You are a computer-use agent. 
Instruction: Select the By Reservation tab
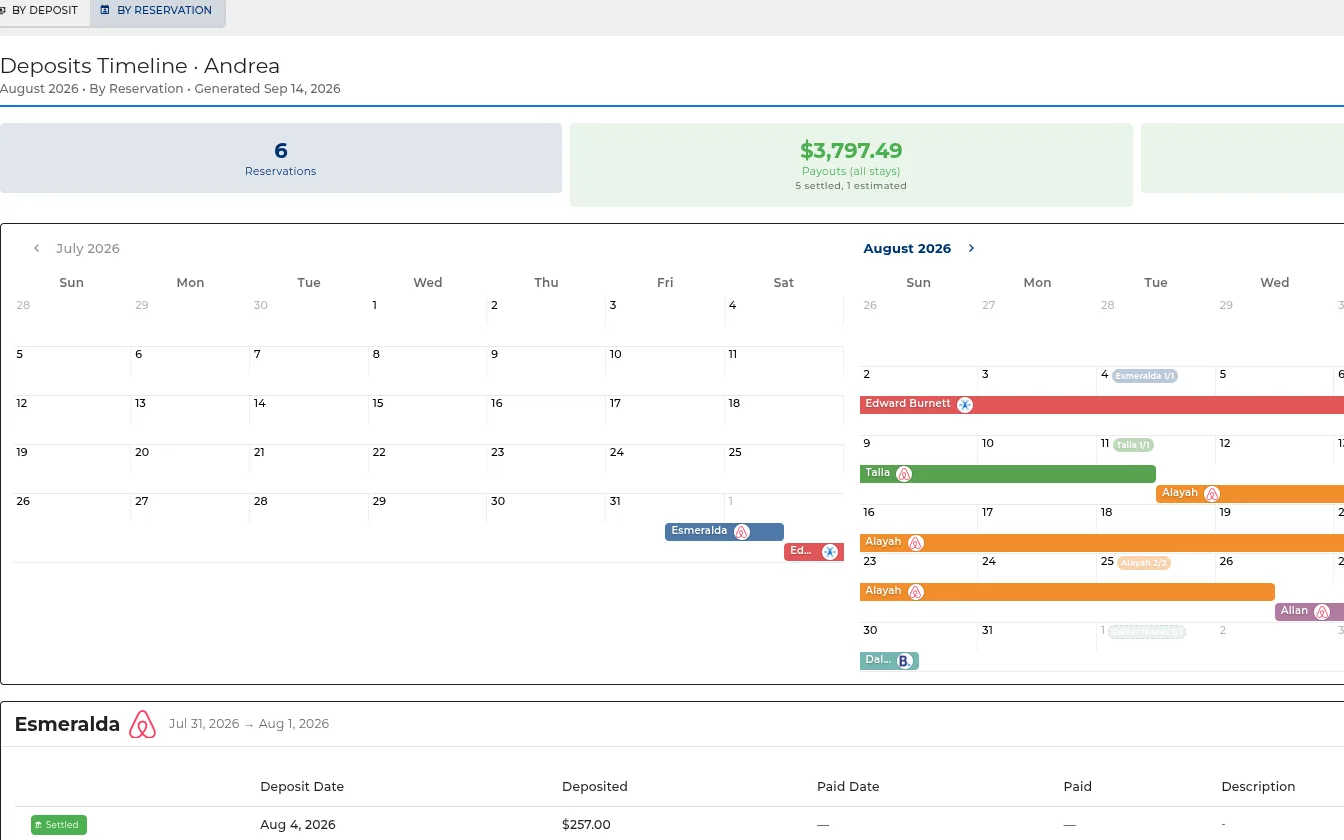[x=157, y=11]
